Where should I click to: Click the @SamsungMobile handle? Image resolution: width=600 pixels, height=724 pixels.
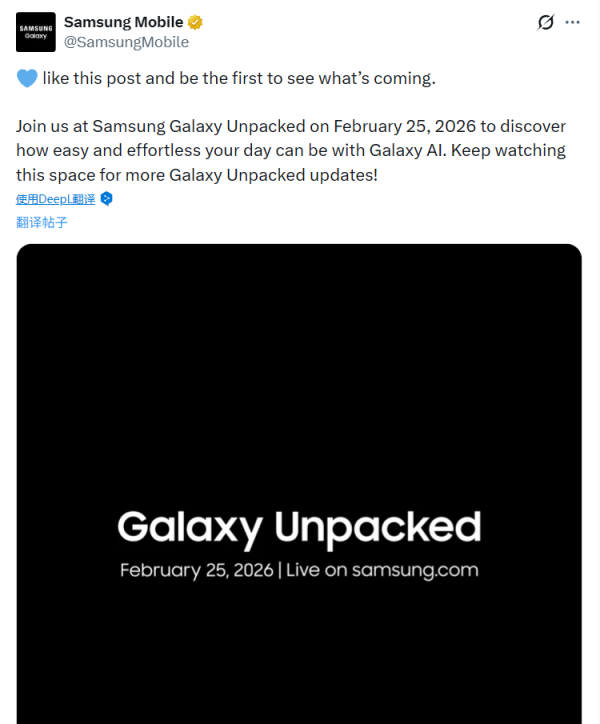[126, 42]
